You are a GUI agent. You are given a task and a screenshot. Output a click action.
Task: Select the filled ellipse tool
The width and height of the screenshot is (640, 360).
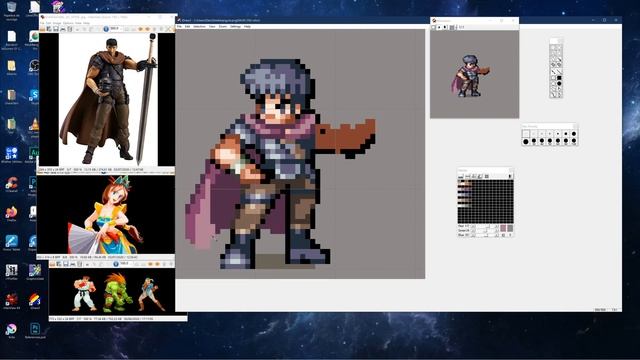(x=559, y=83)
